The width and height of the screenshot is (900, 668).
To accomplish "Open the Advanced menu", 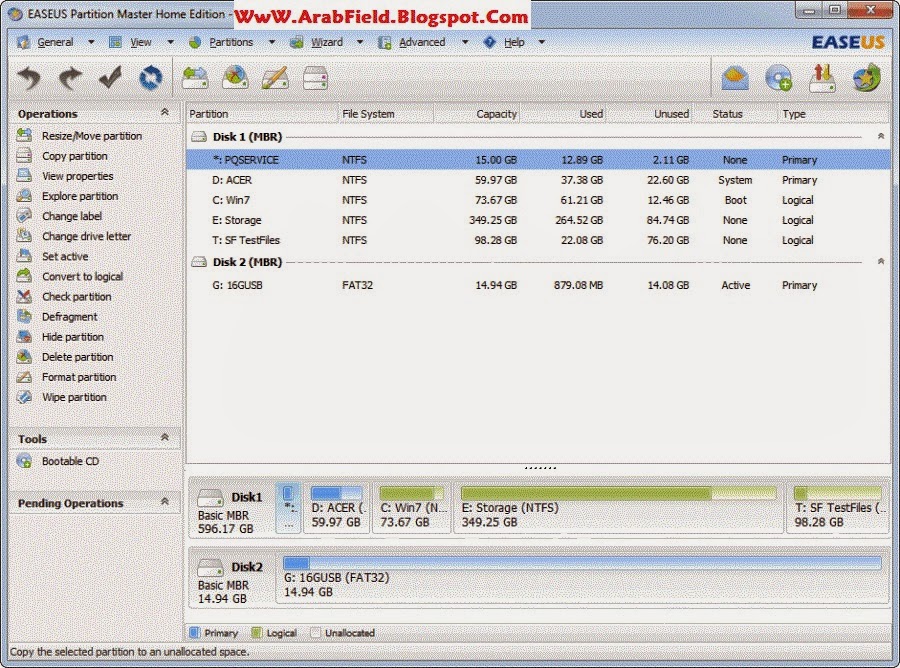I will pos(422,42).
